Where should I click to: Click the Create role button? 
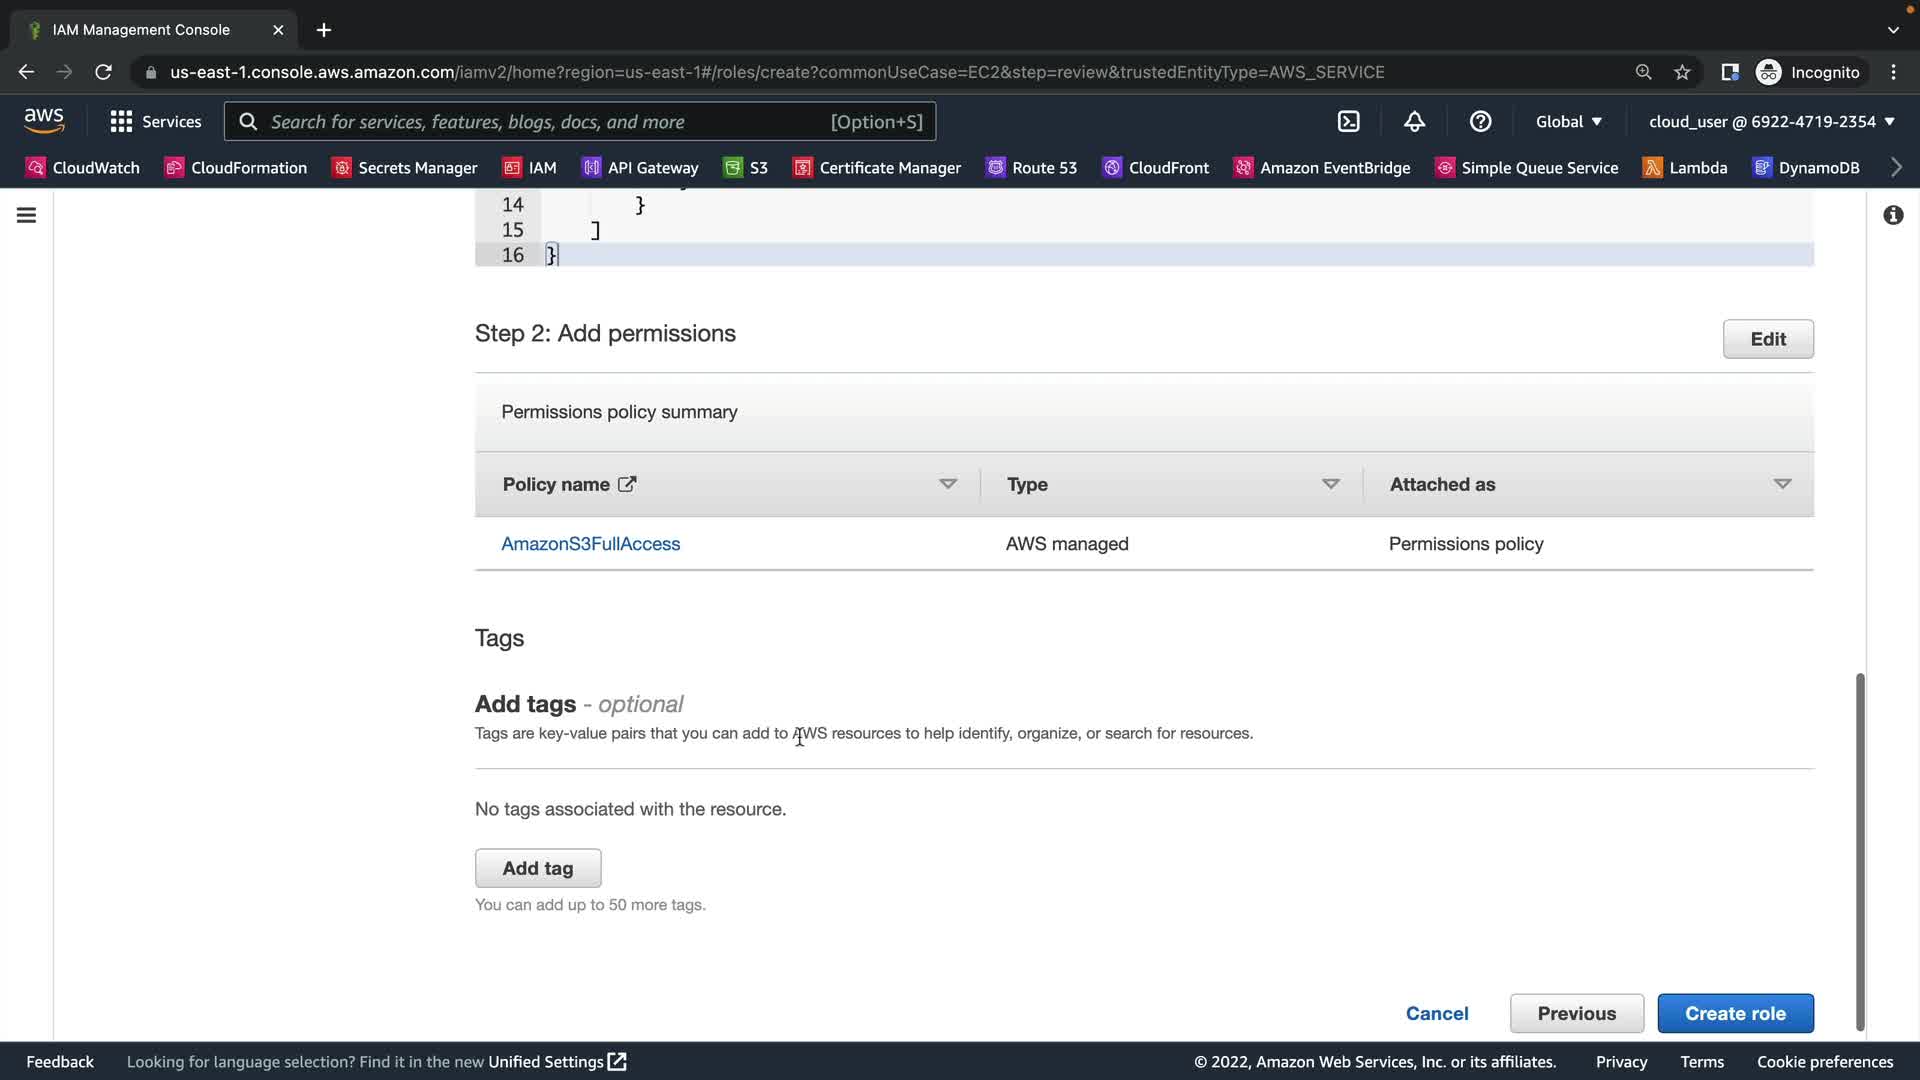click(x=1735, y=1013)
